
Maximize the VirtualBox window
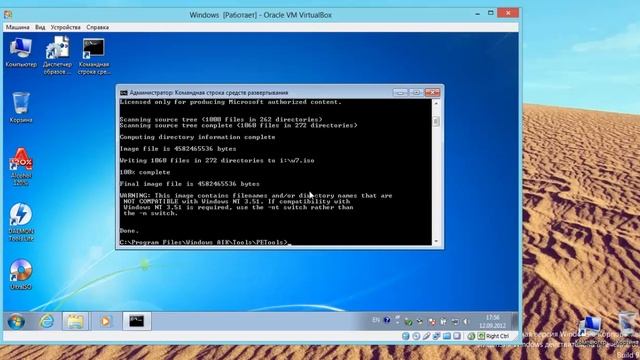tap(491, 13)
